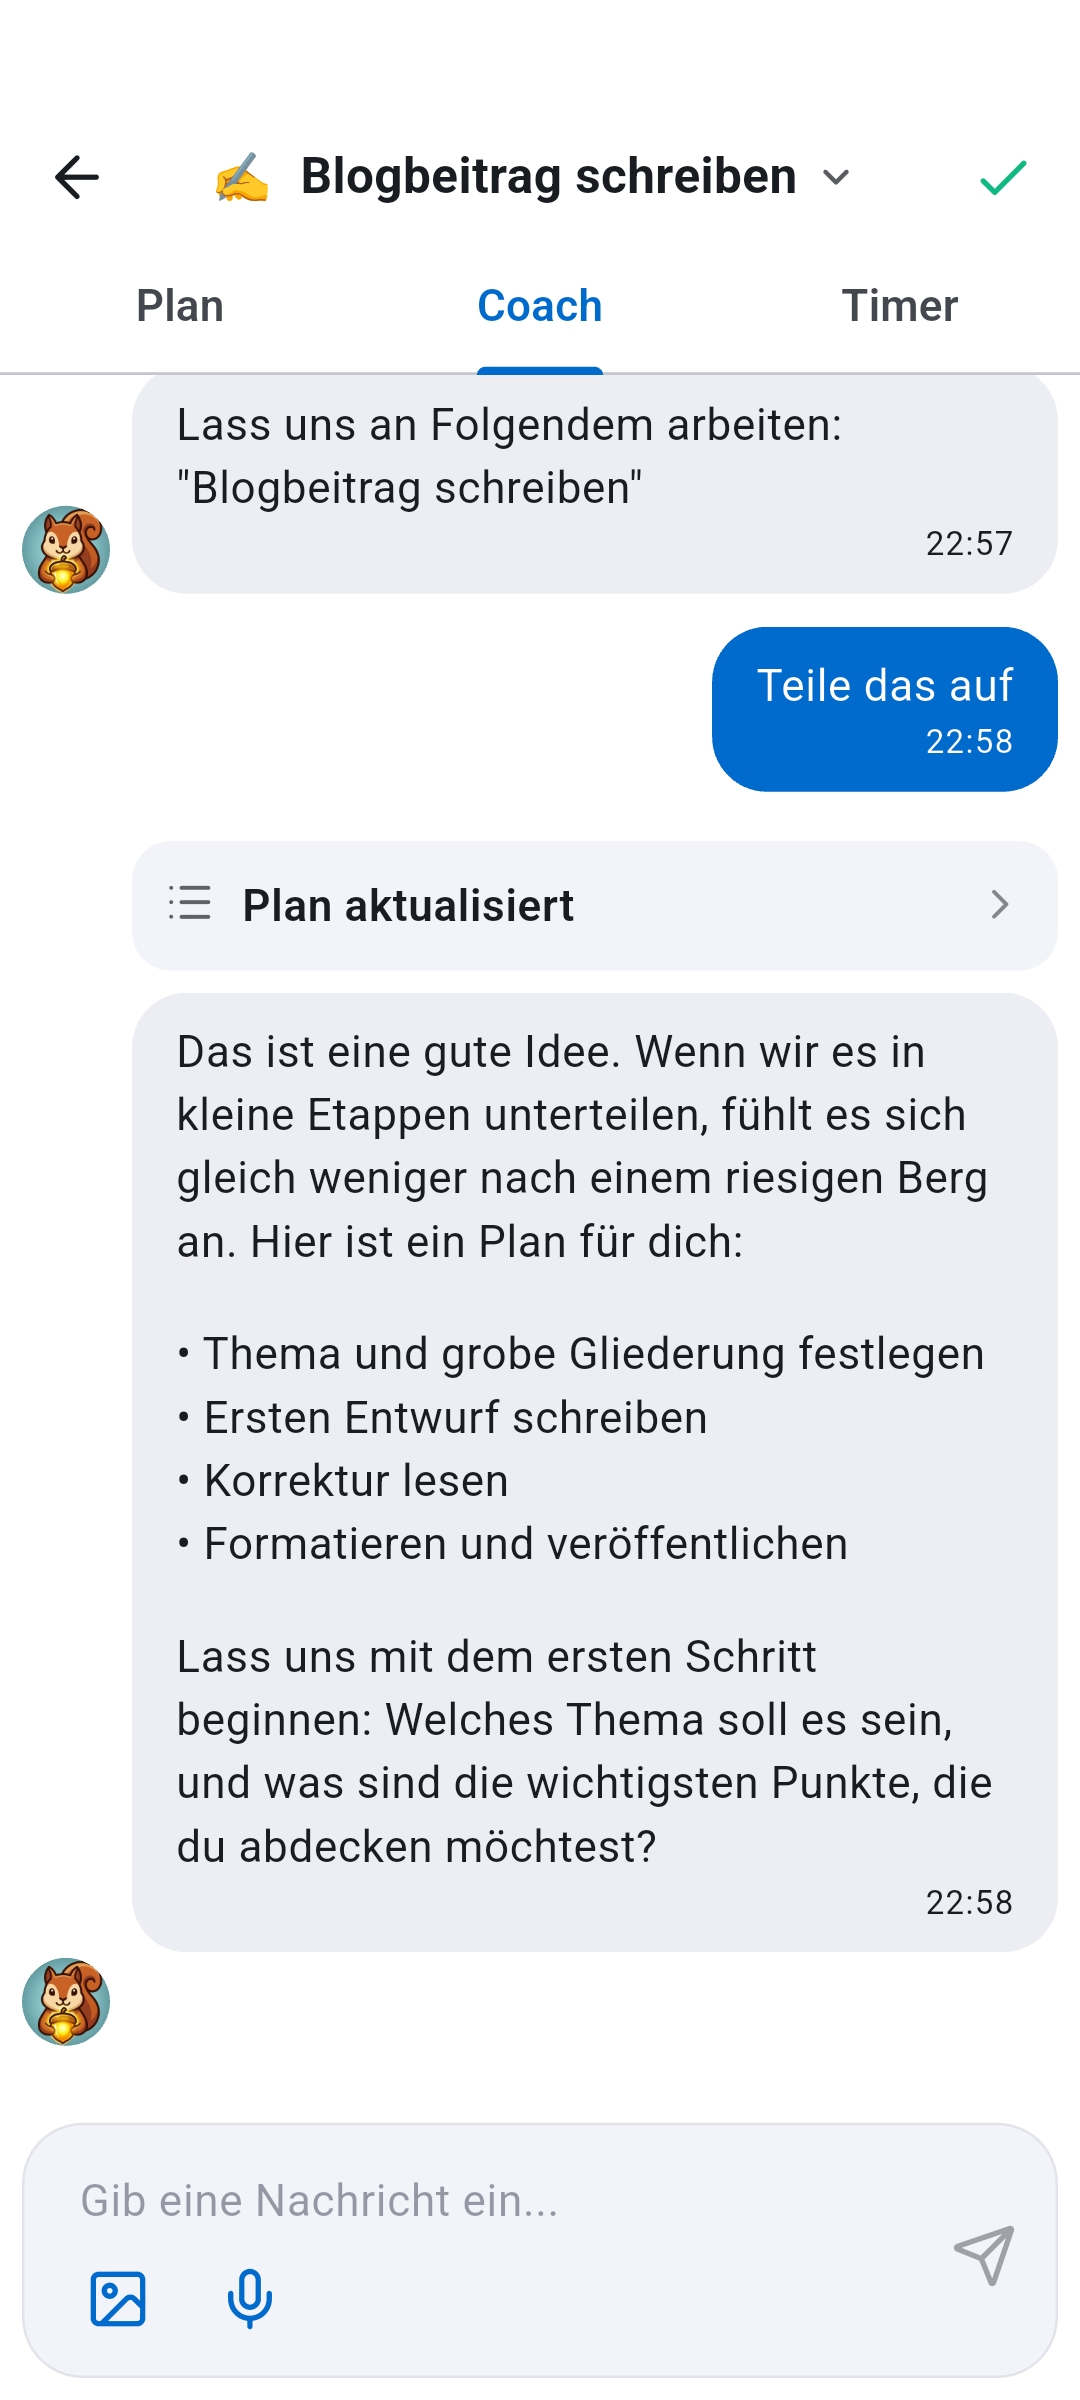Select the Coach tab
1080x2400 pixels.
click(539, 306)
